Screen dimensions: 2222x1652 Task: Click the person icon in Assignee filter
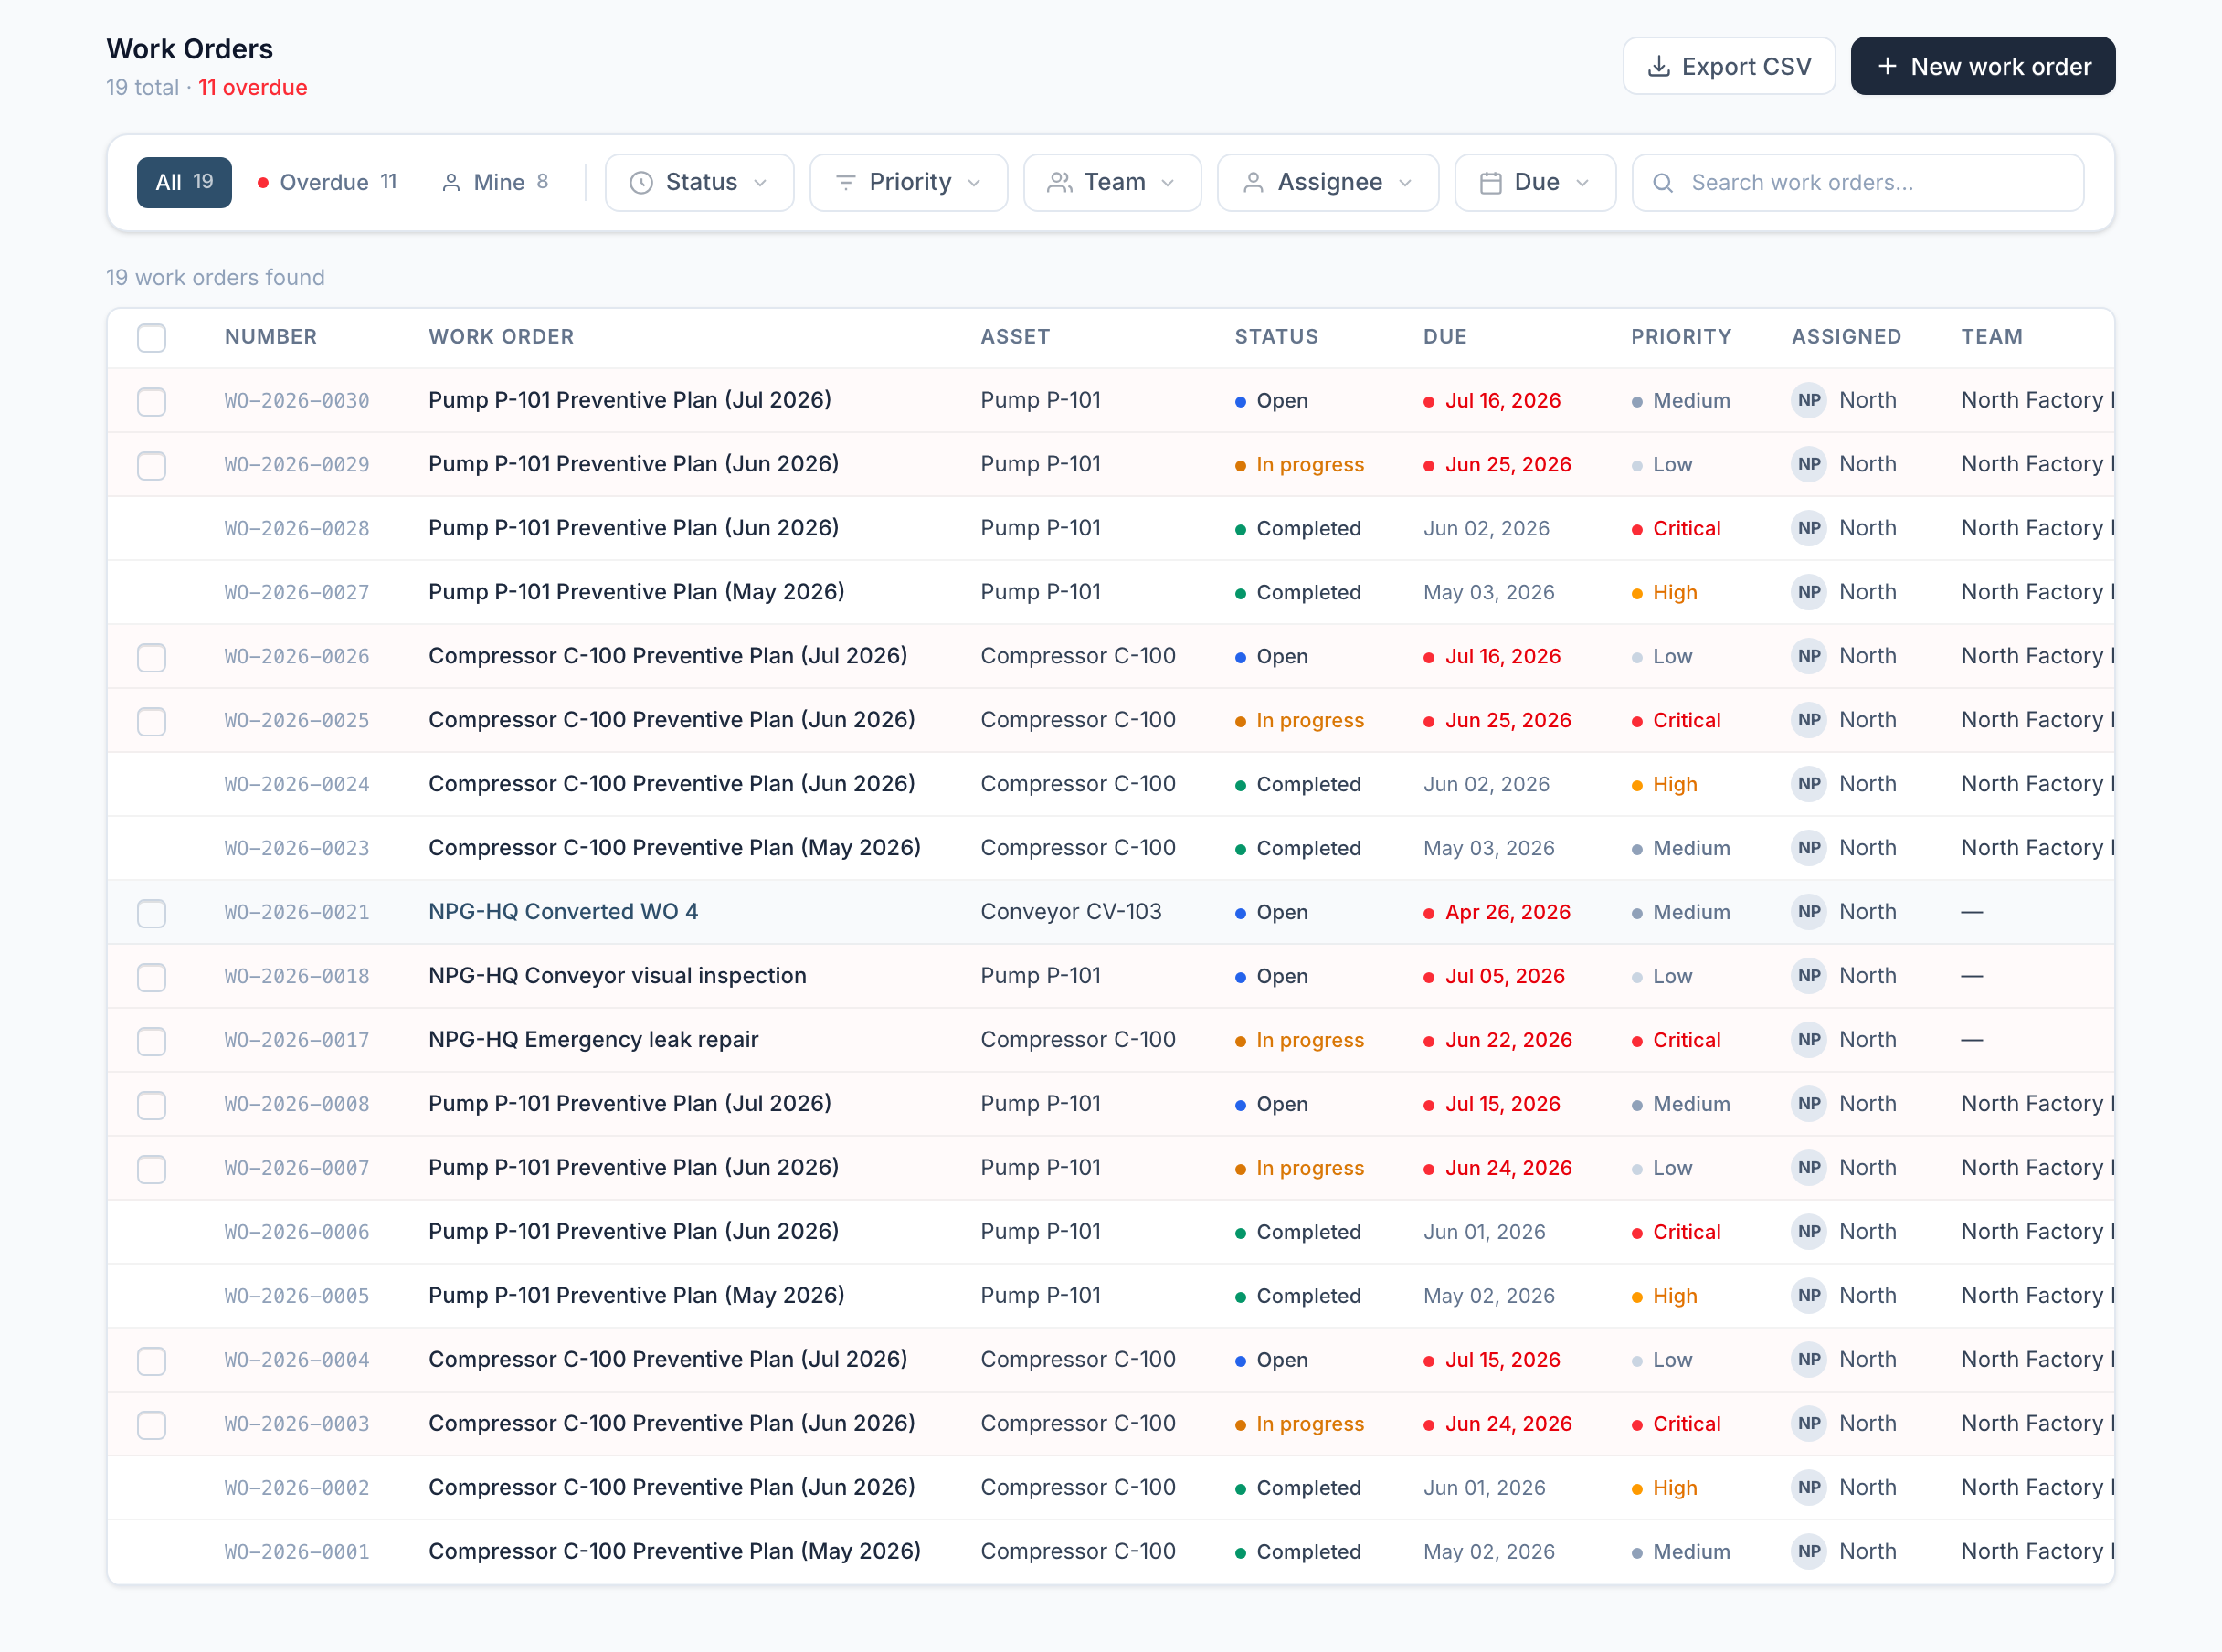[1253, 182]
